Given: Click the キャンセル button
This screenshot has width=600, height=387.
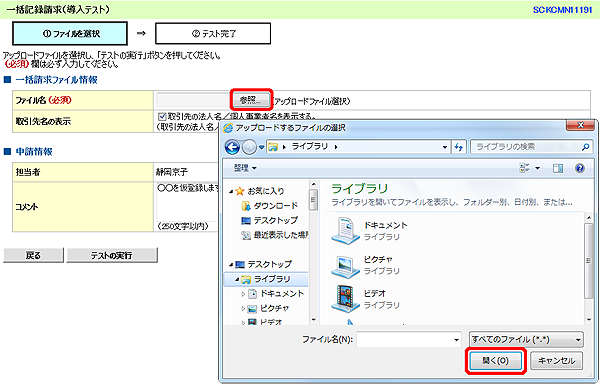Looking at the screenshot, I should (x=556, y=361).
